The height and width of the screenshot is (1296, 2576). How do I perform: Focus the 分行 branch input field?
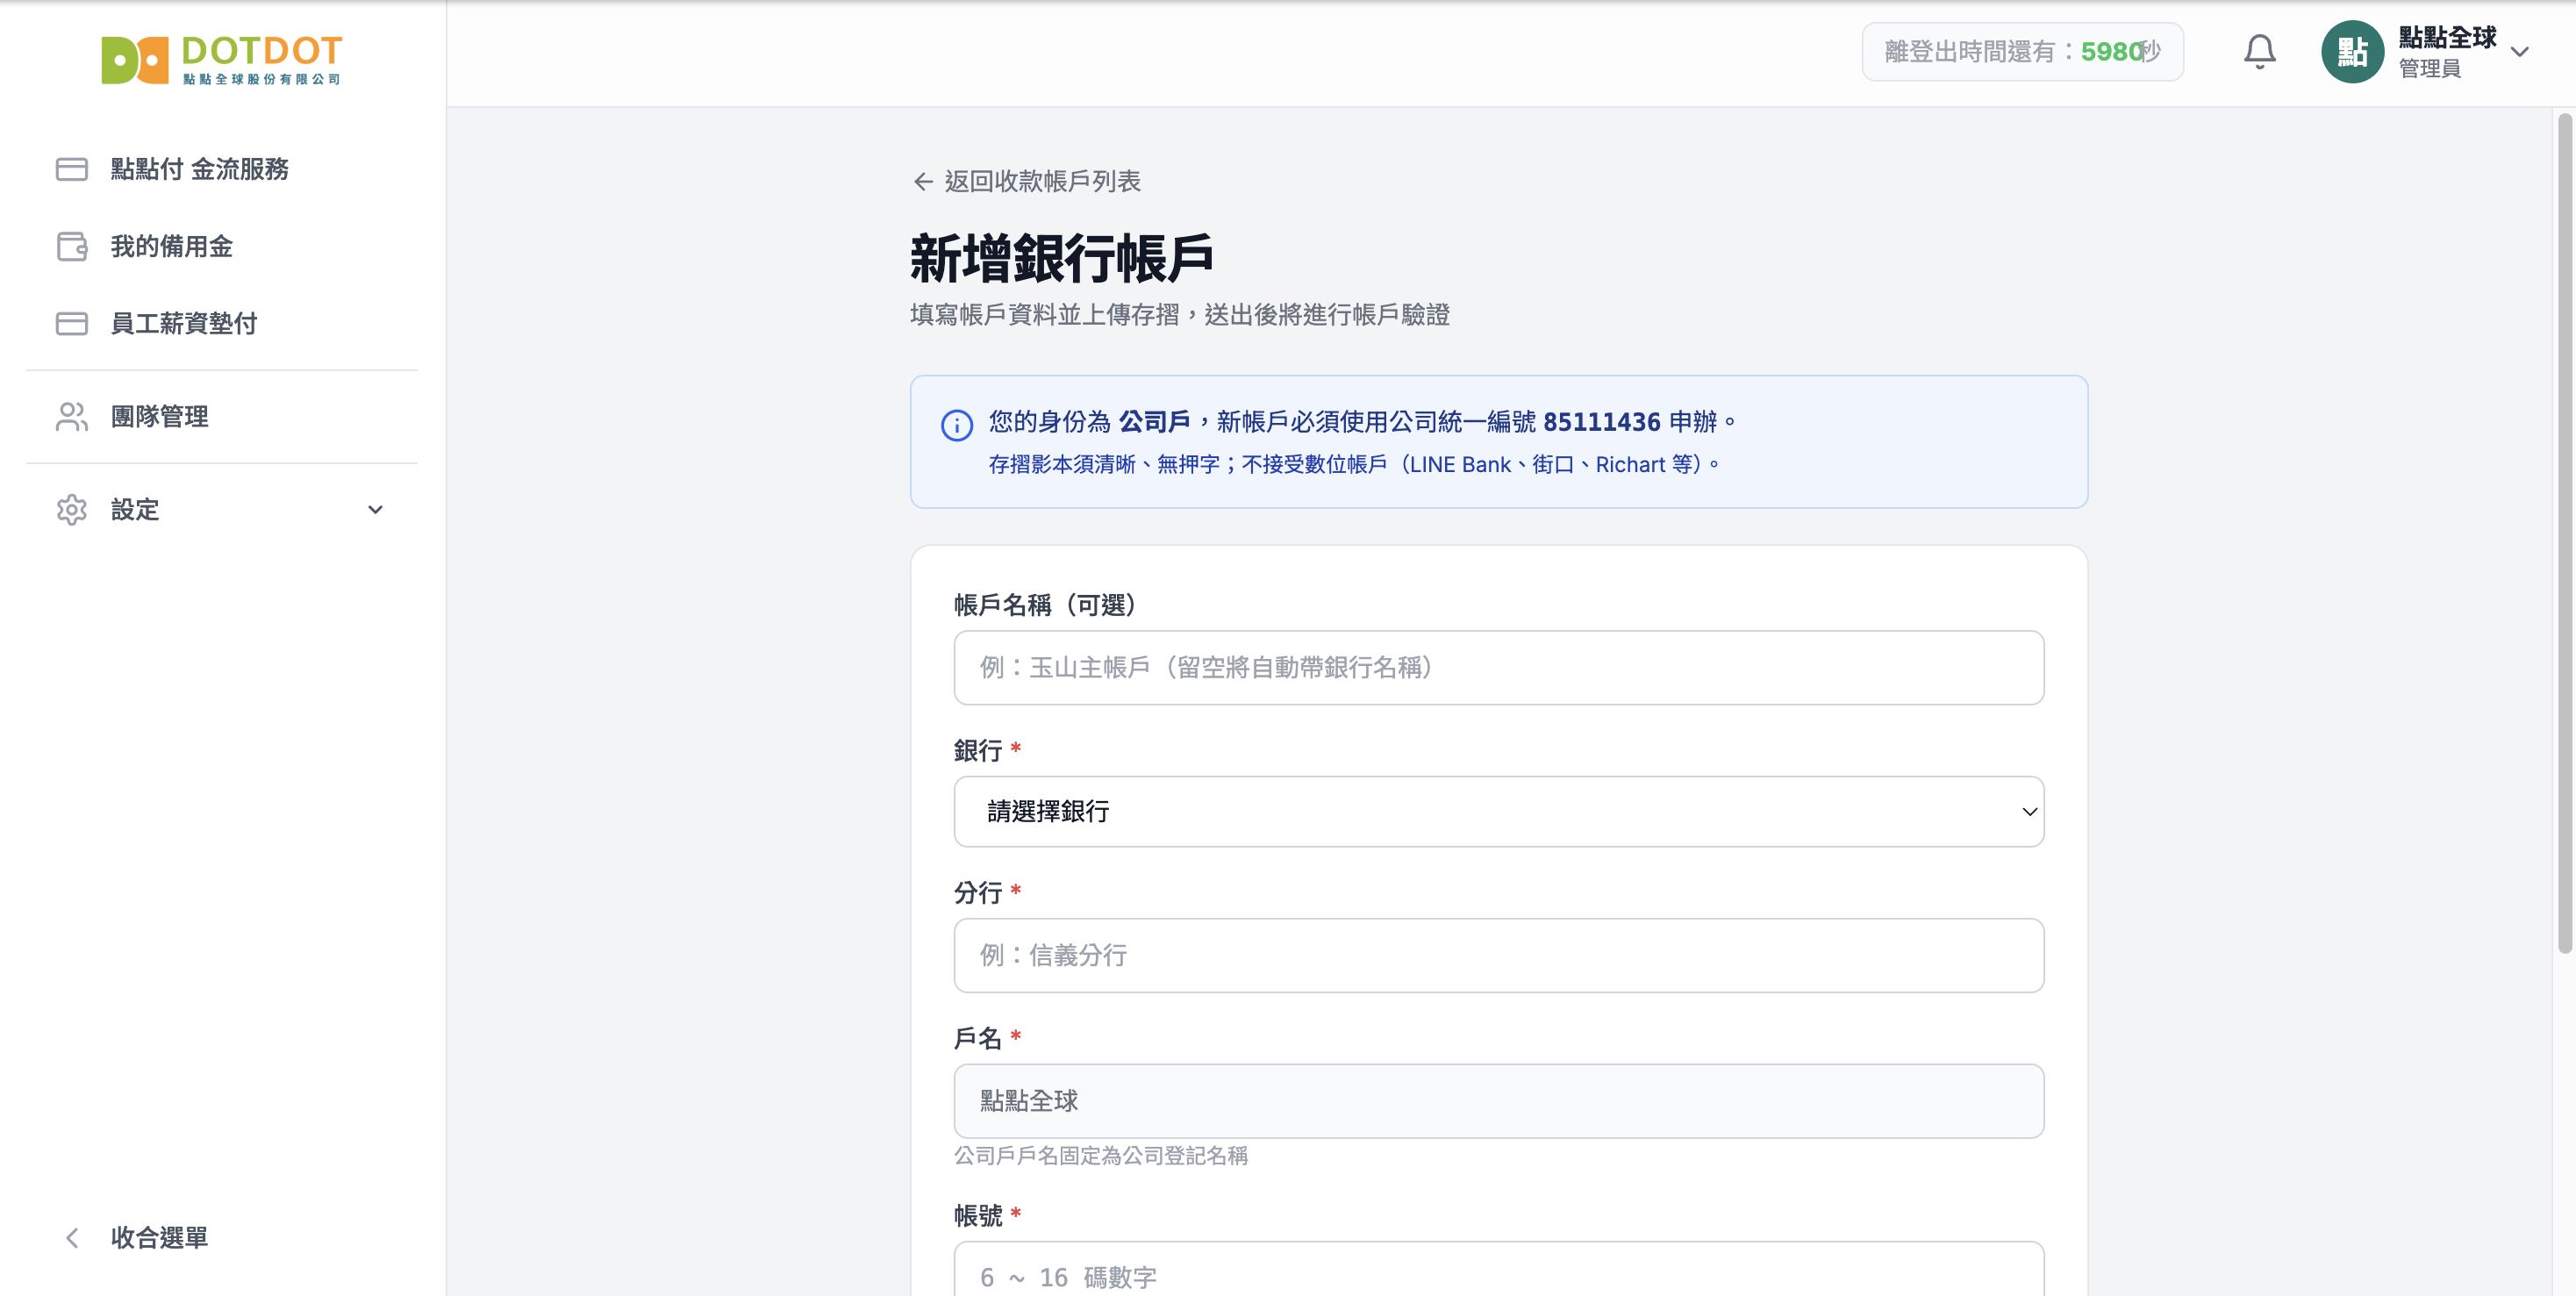[x=1498, y=955]
